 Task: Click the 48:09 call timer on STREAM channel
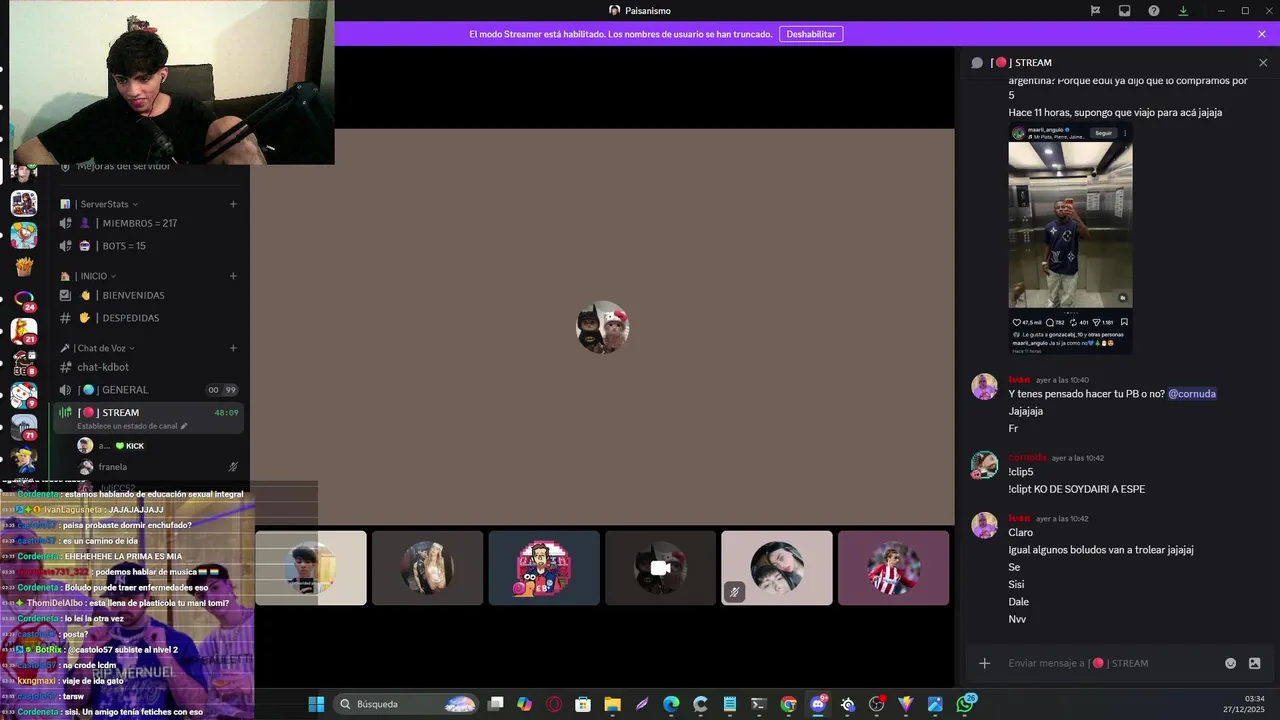[x=226, y=413]
